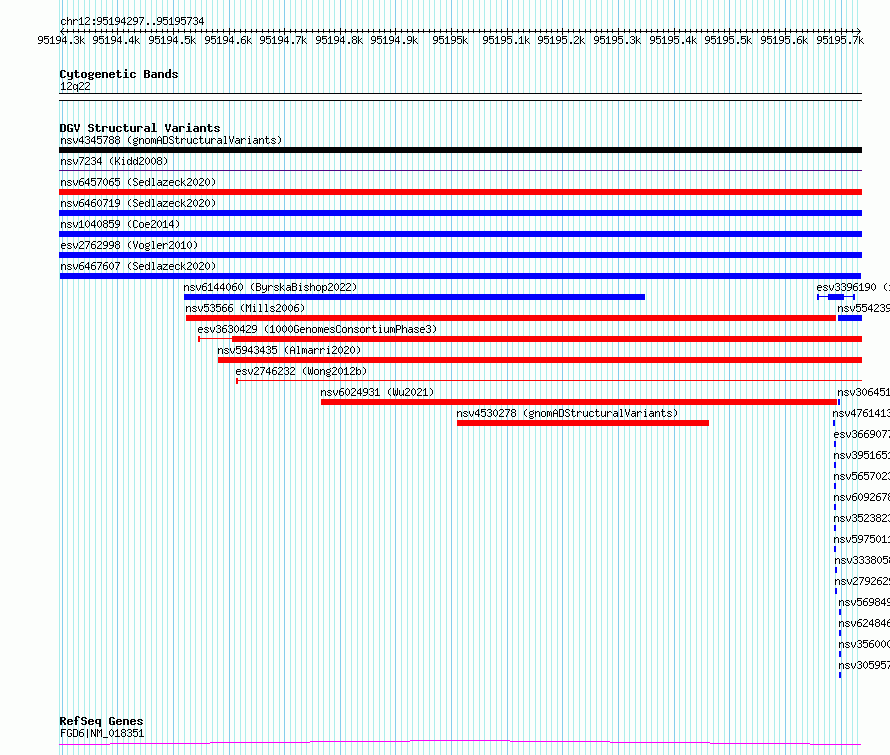Open the nsv6024931 (Wu2021) label
The image size is (890, 755).
377,392
